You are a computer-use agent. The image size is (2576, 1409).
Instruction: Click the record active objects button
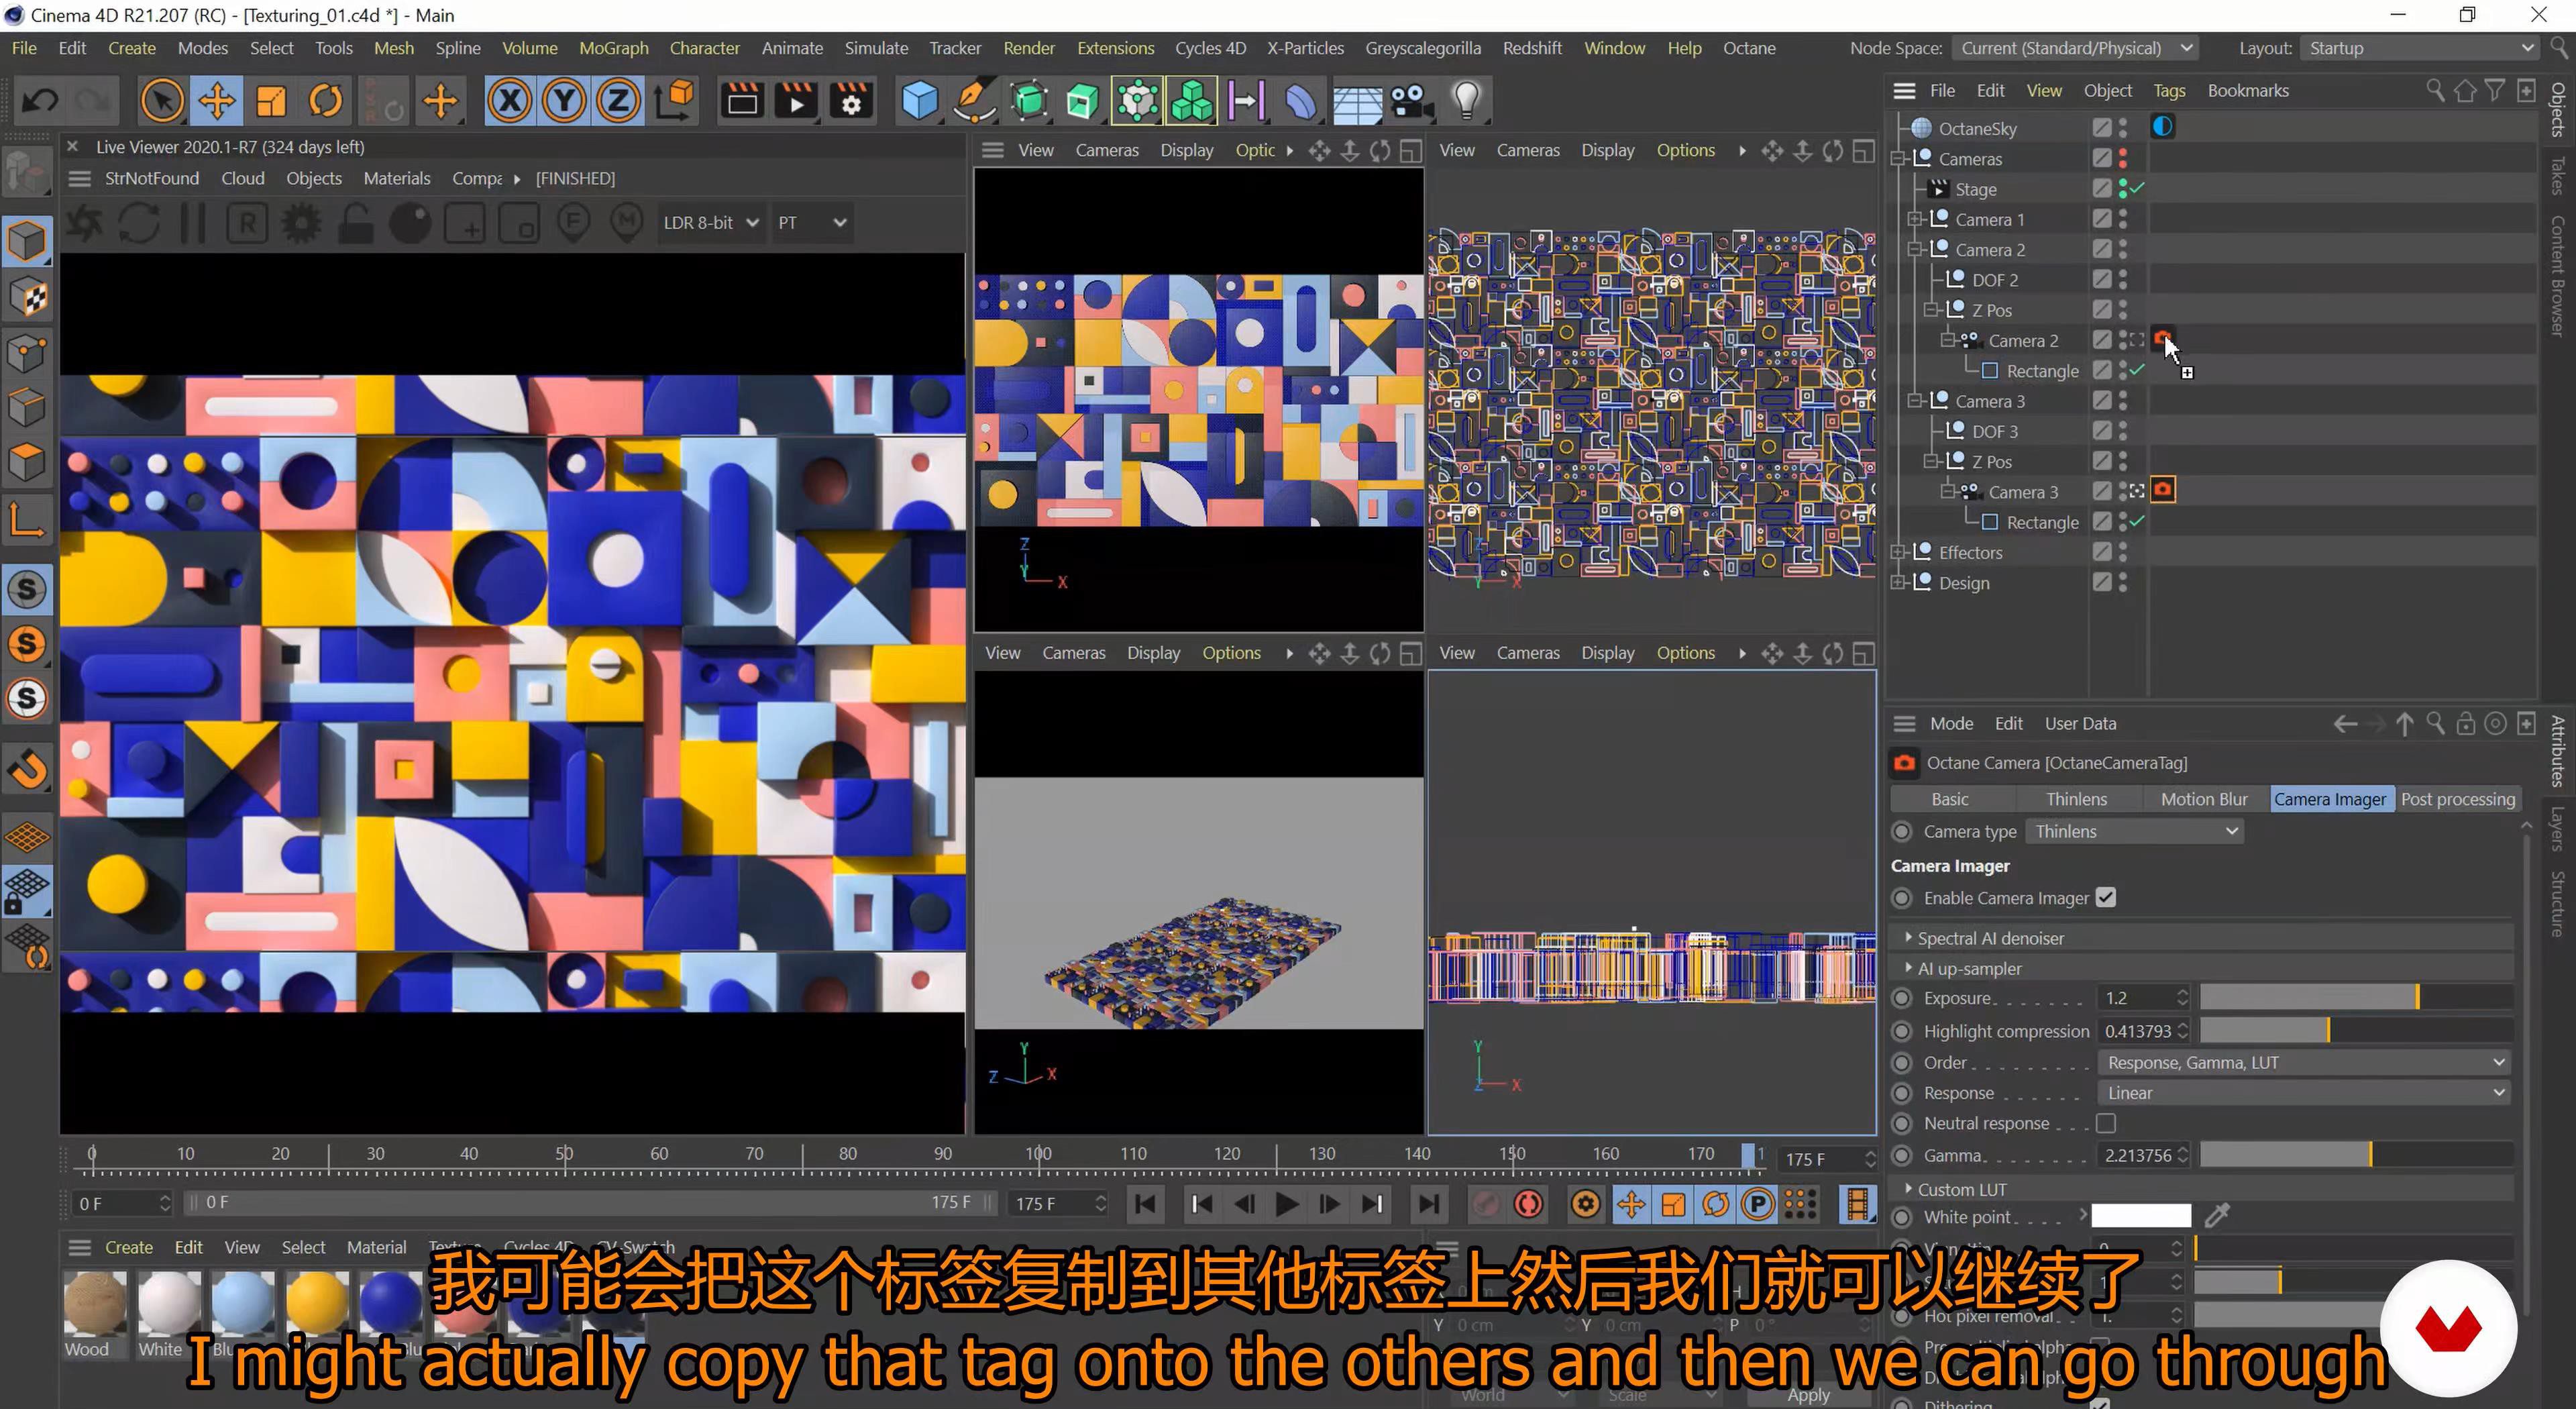pos(1485,1204)
